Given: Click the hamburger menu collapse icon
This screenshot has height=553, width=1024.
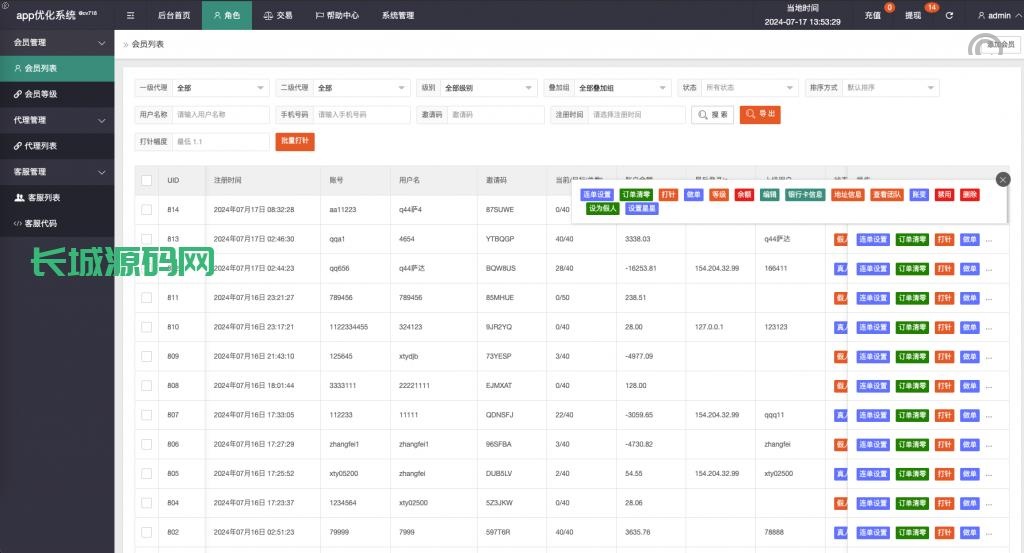Looking at the screenshot, I should pyautogui.click(x=131, y=16).
